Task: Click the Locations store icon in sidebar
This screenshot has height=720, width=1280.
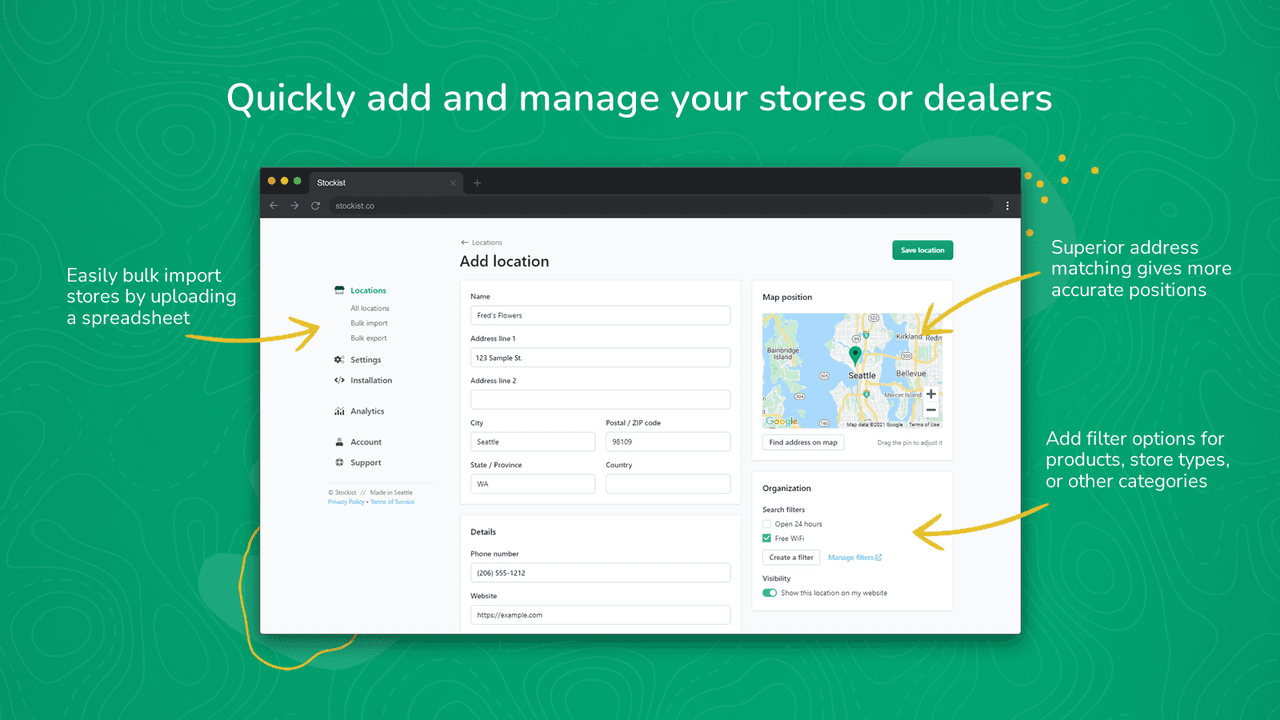Action: 340,290
